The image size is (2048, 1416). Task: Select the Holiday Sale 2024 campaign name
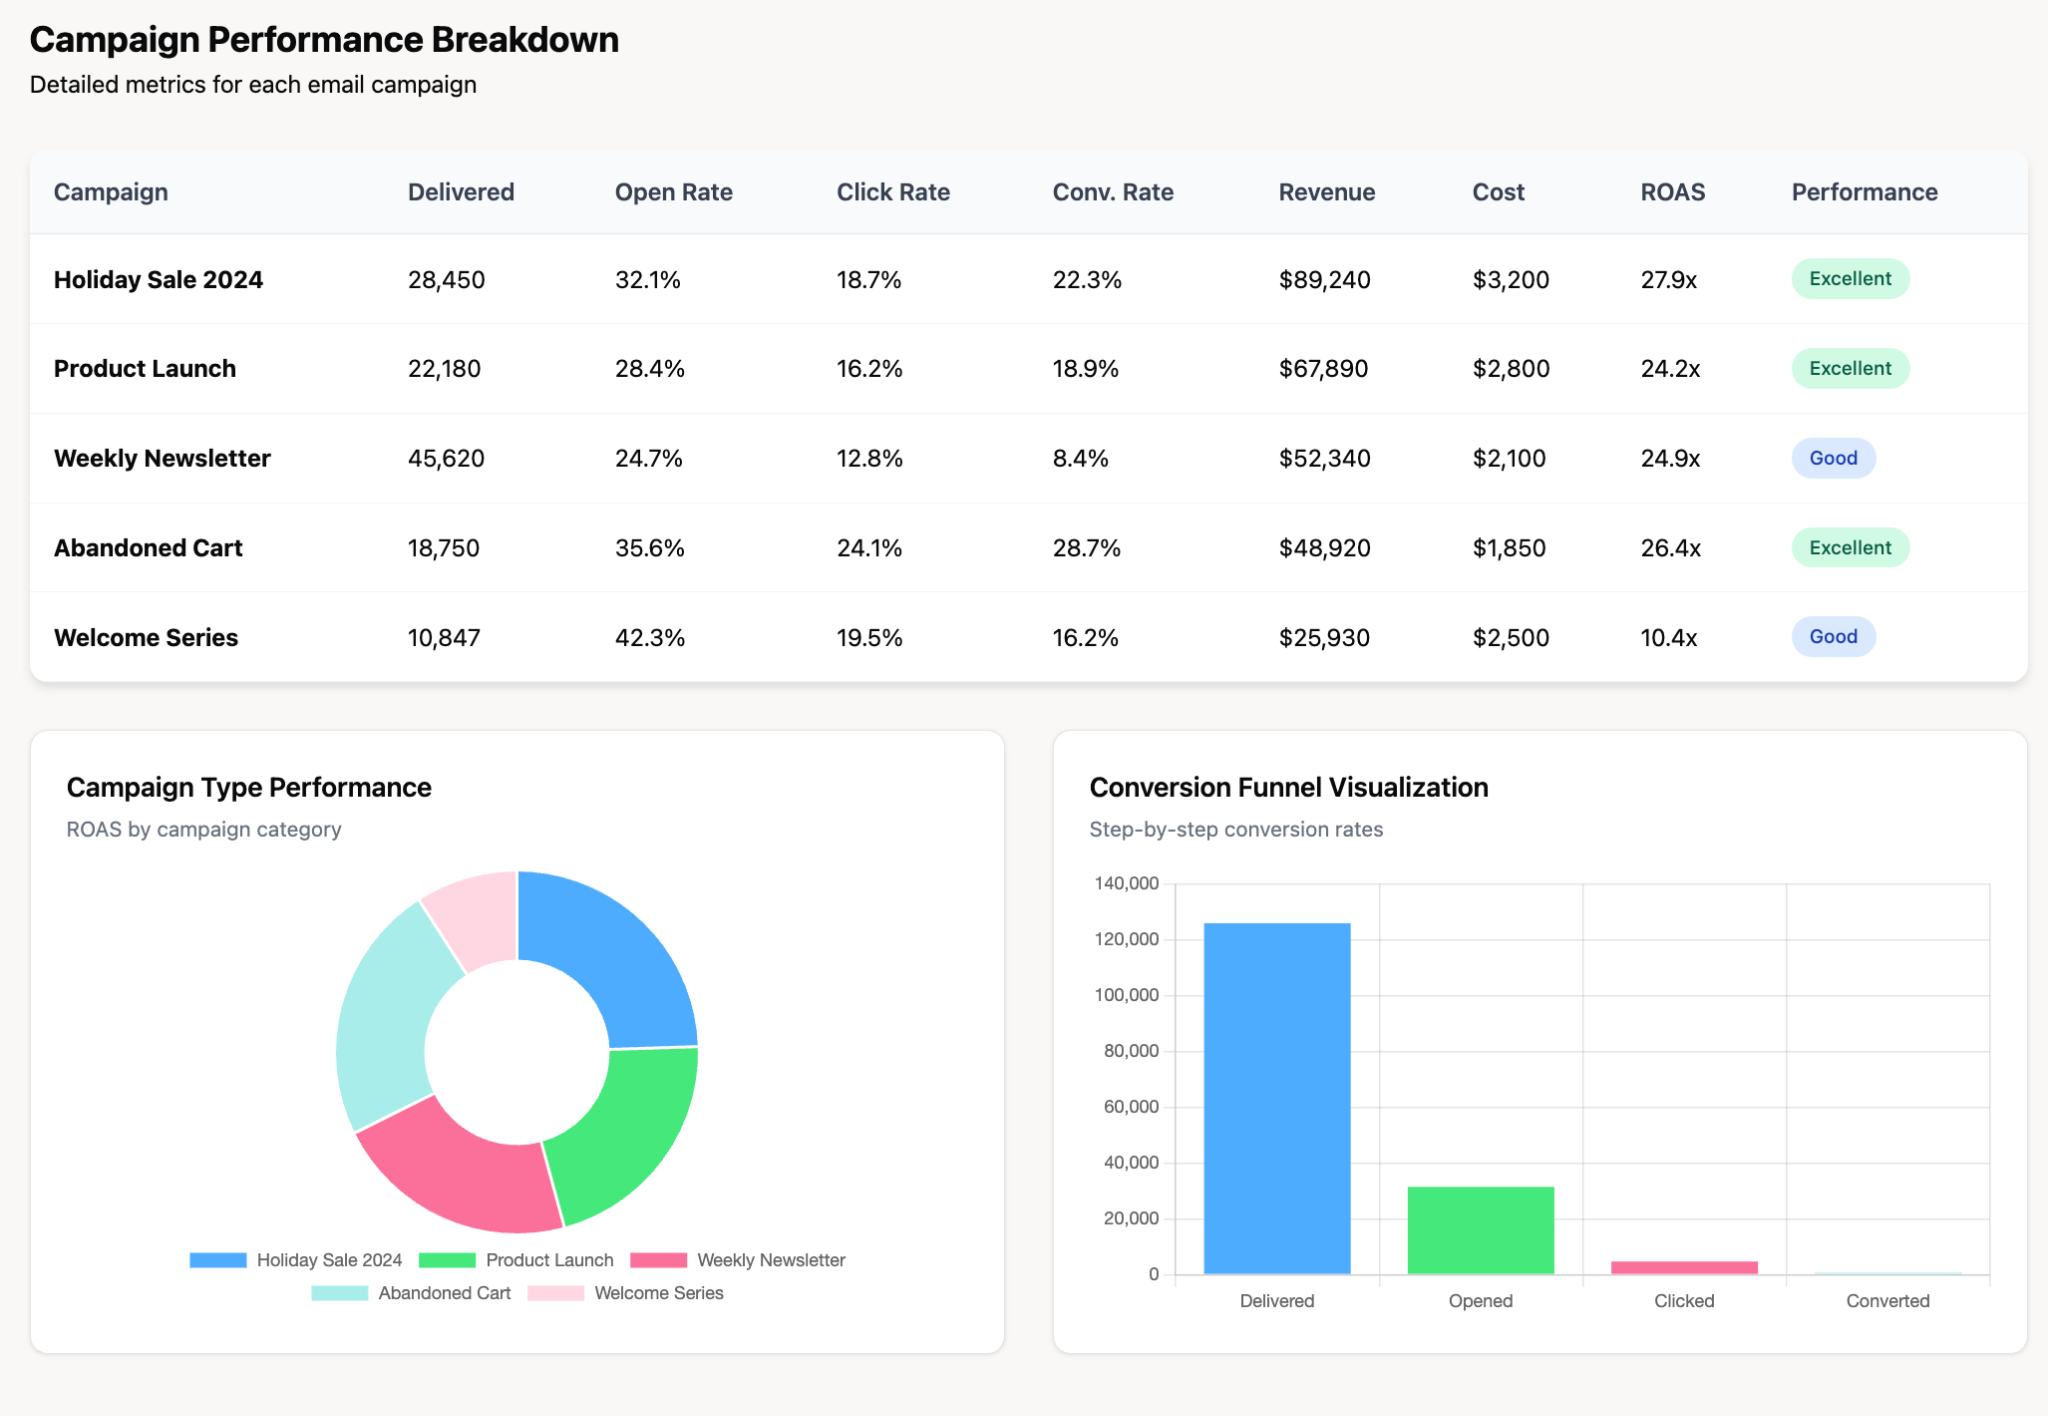point(158,280)
